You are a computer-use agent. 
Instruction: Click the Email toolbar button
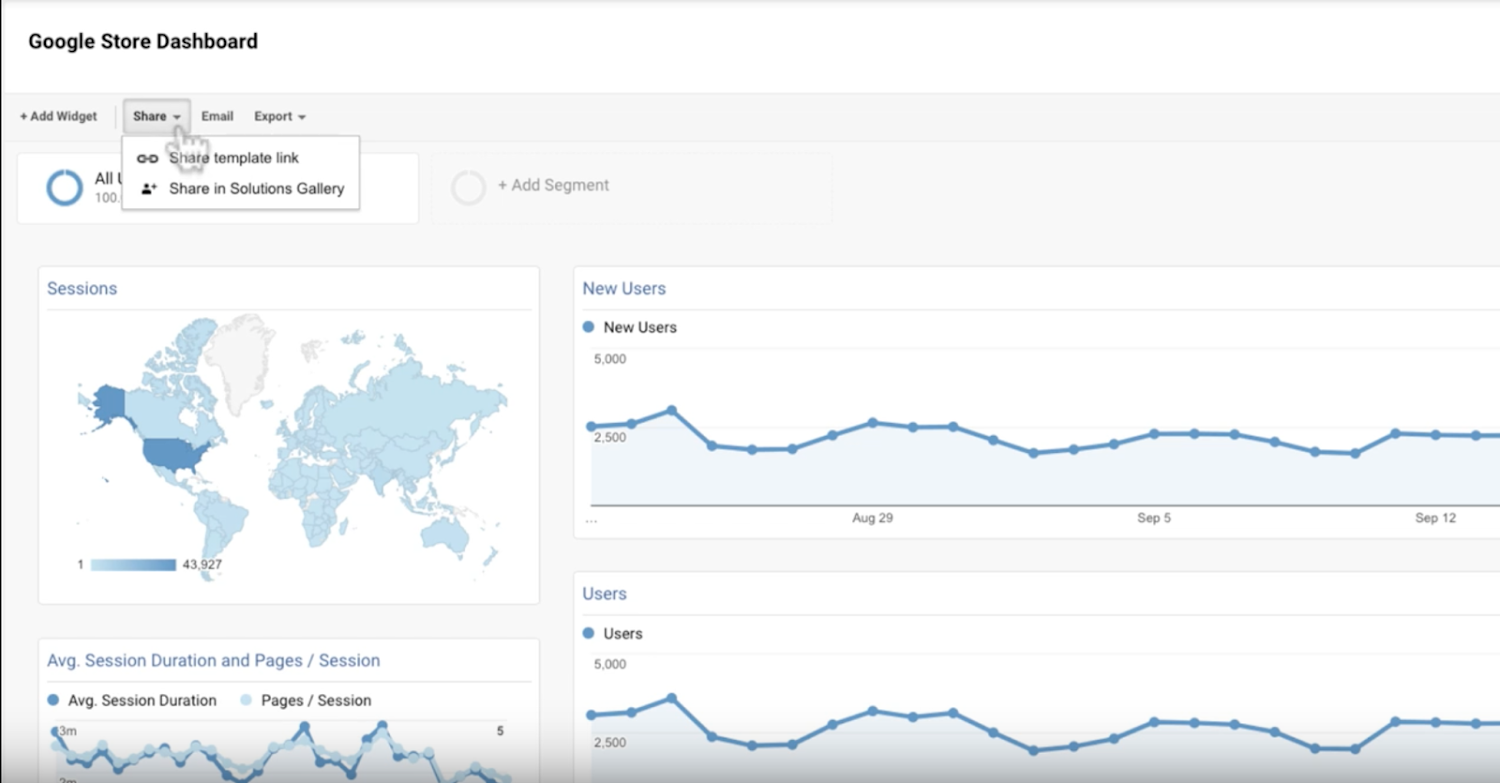pos(217,116)
